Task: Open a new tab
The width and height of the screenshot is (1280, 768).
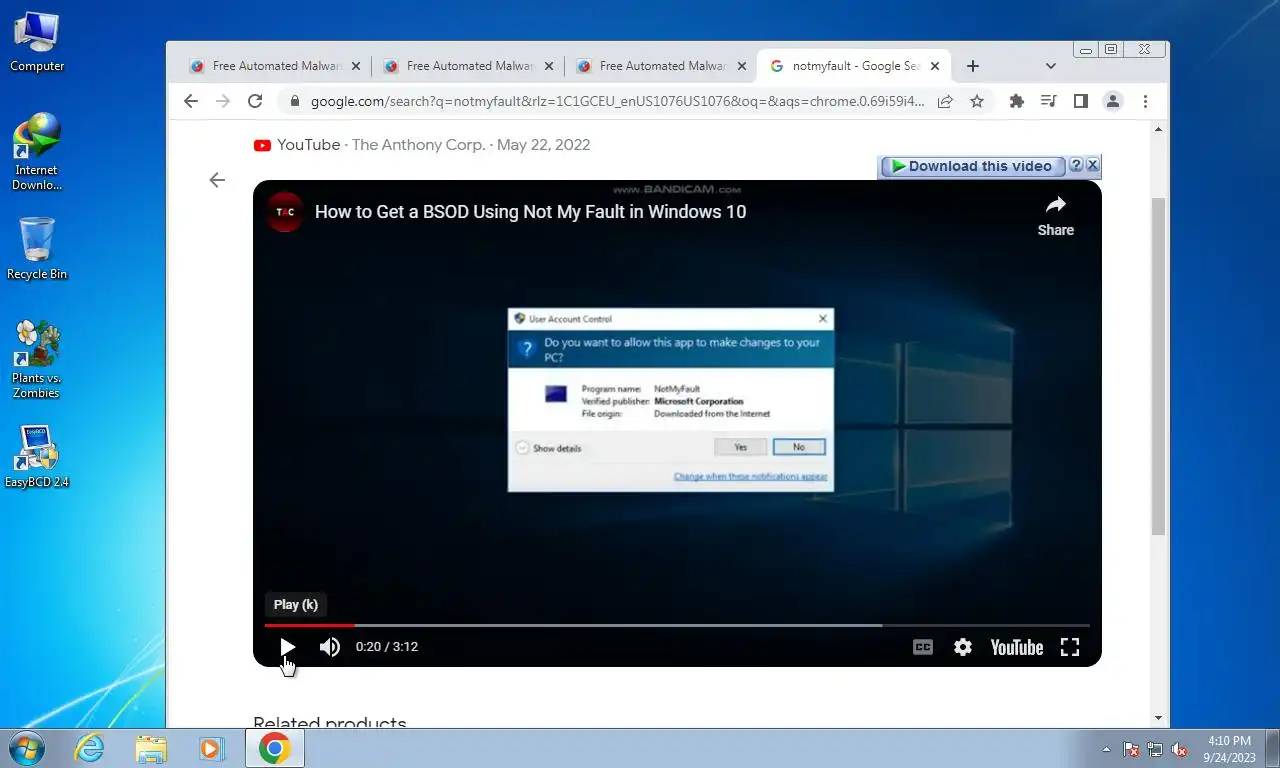Action: click(x=972, y=66)
